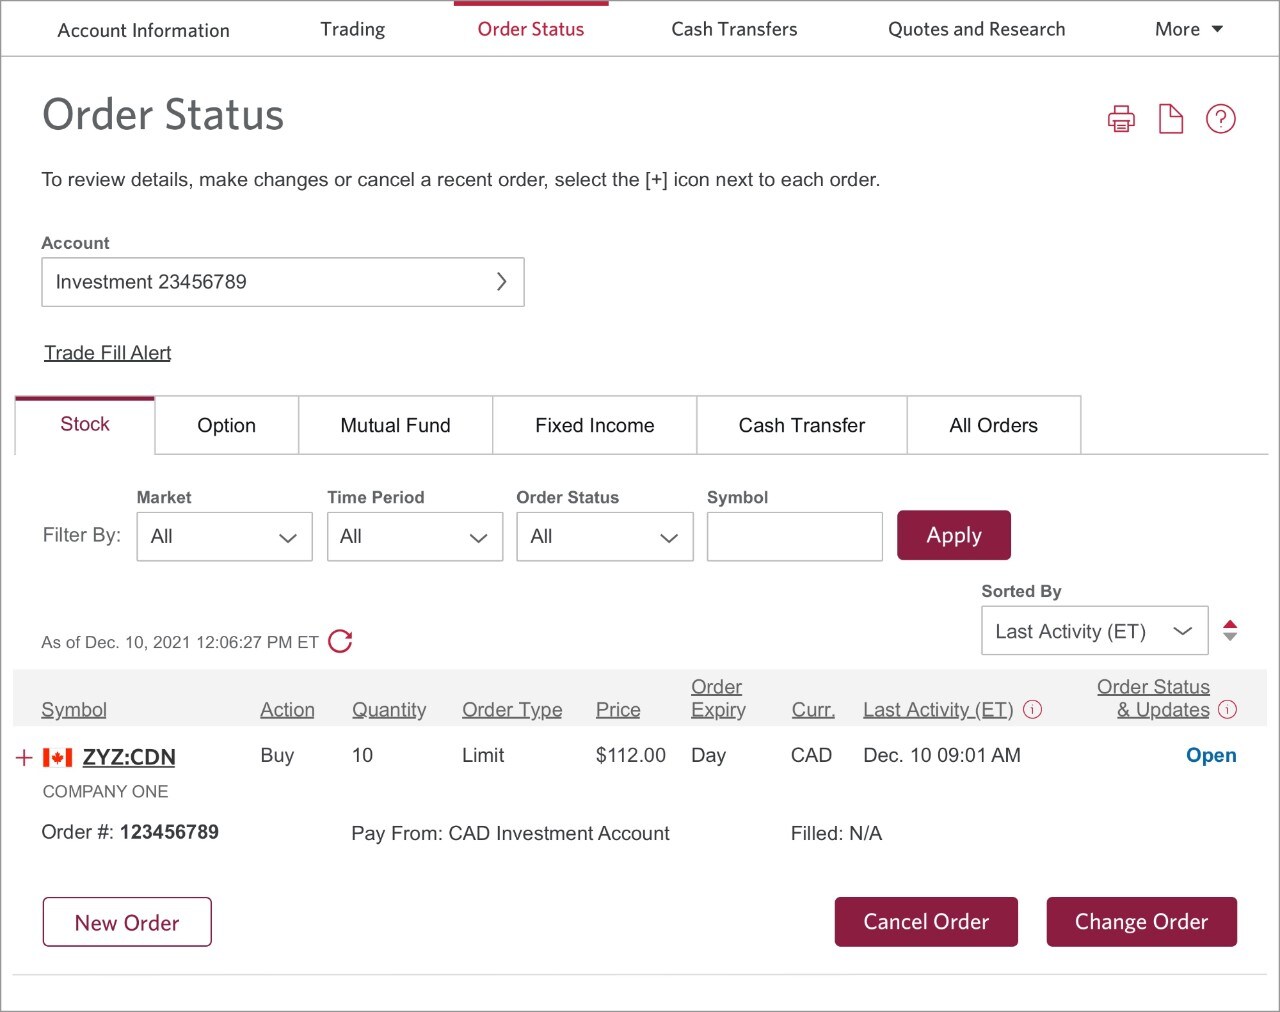Click Pay From: CAD Investment Account text
The height and width of the screenshot is (1012, 1280).
510,833
